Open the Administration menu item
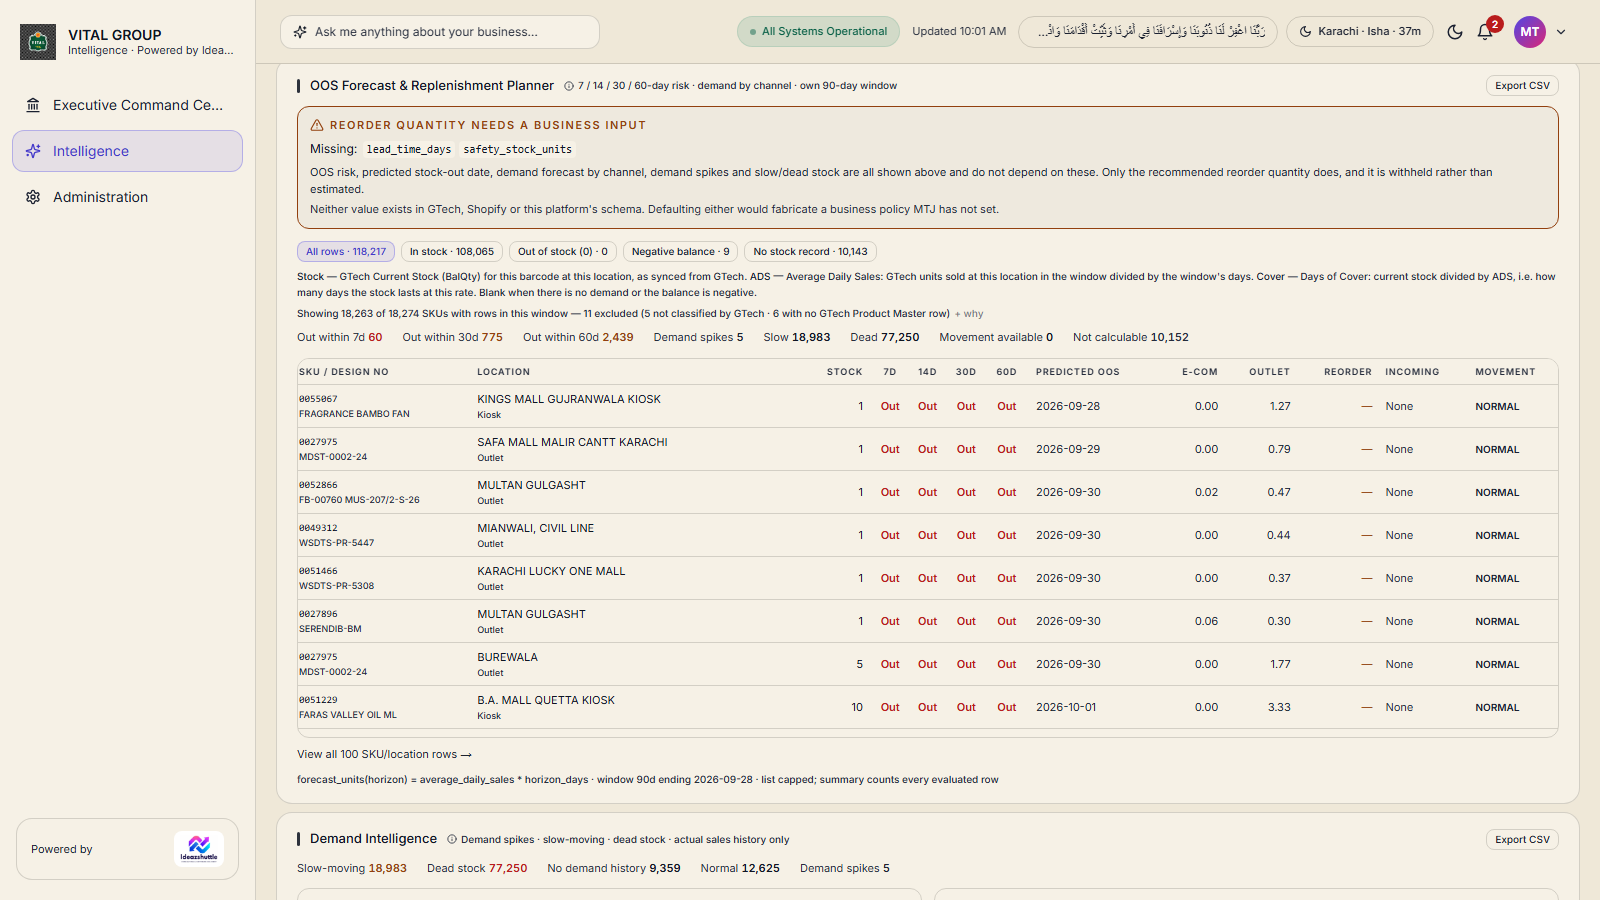The image size is (1600, 900). [127, 197]
